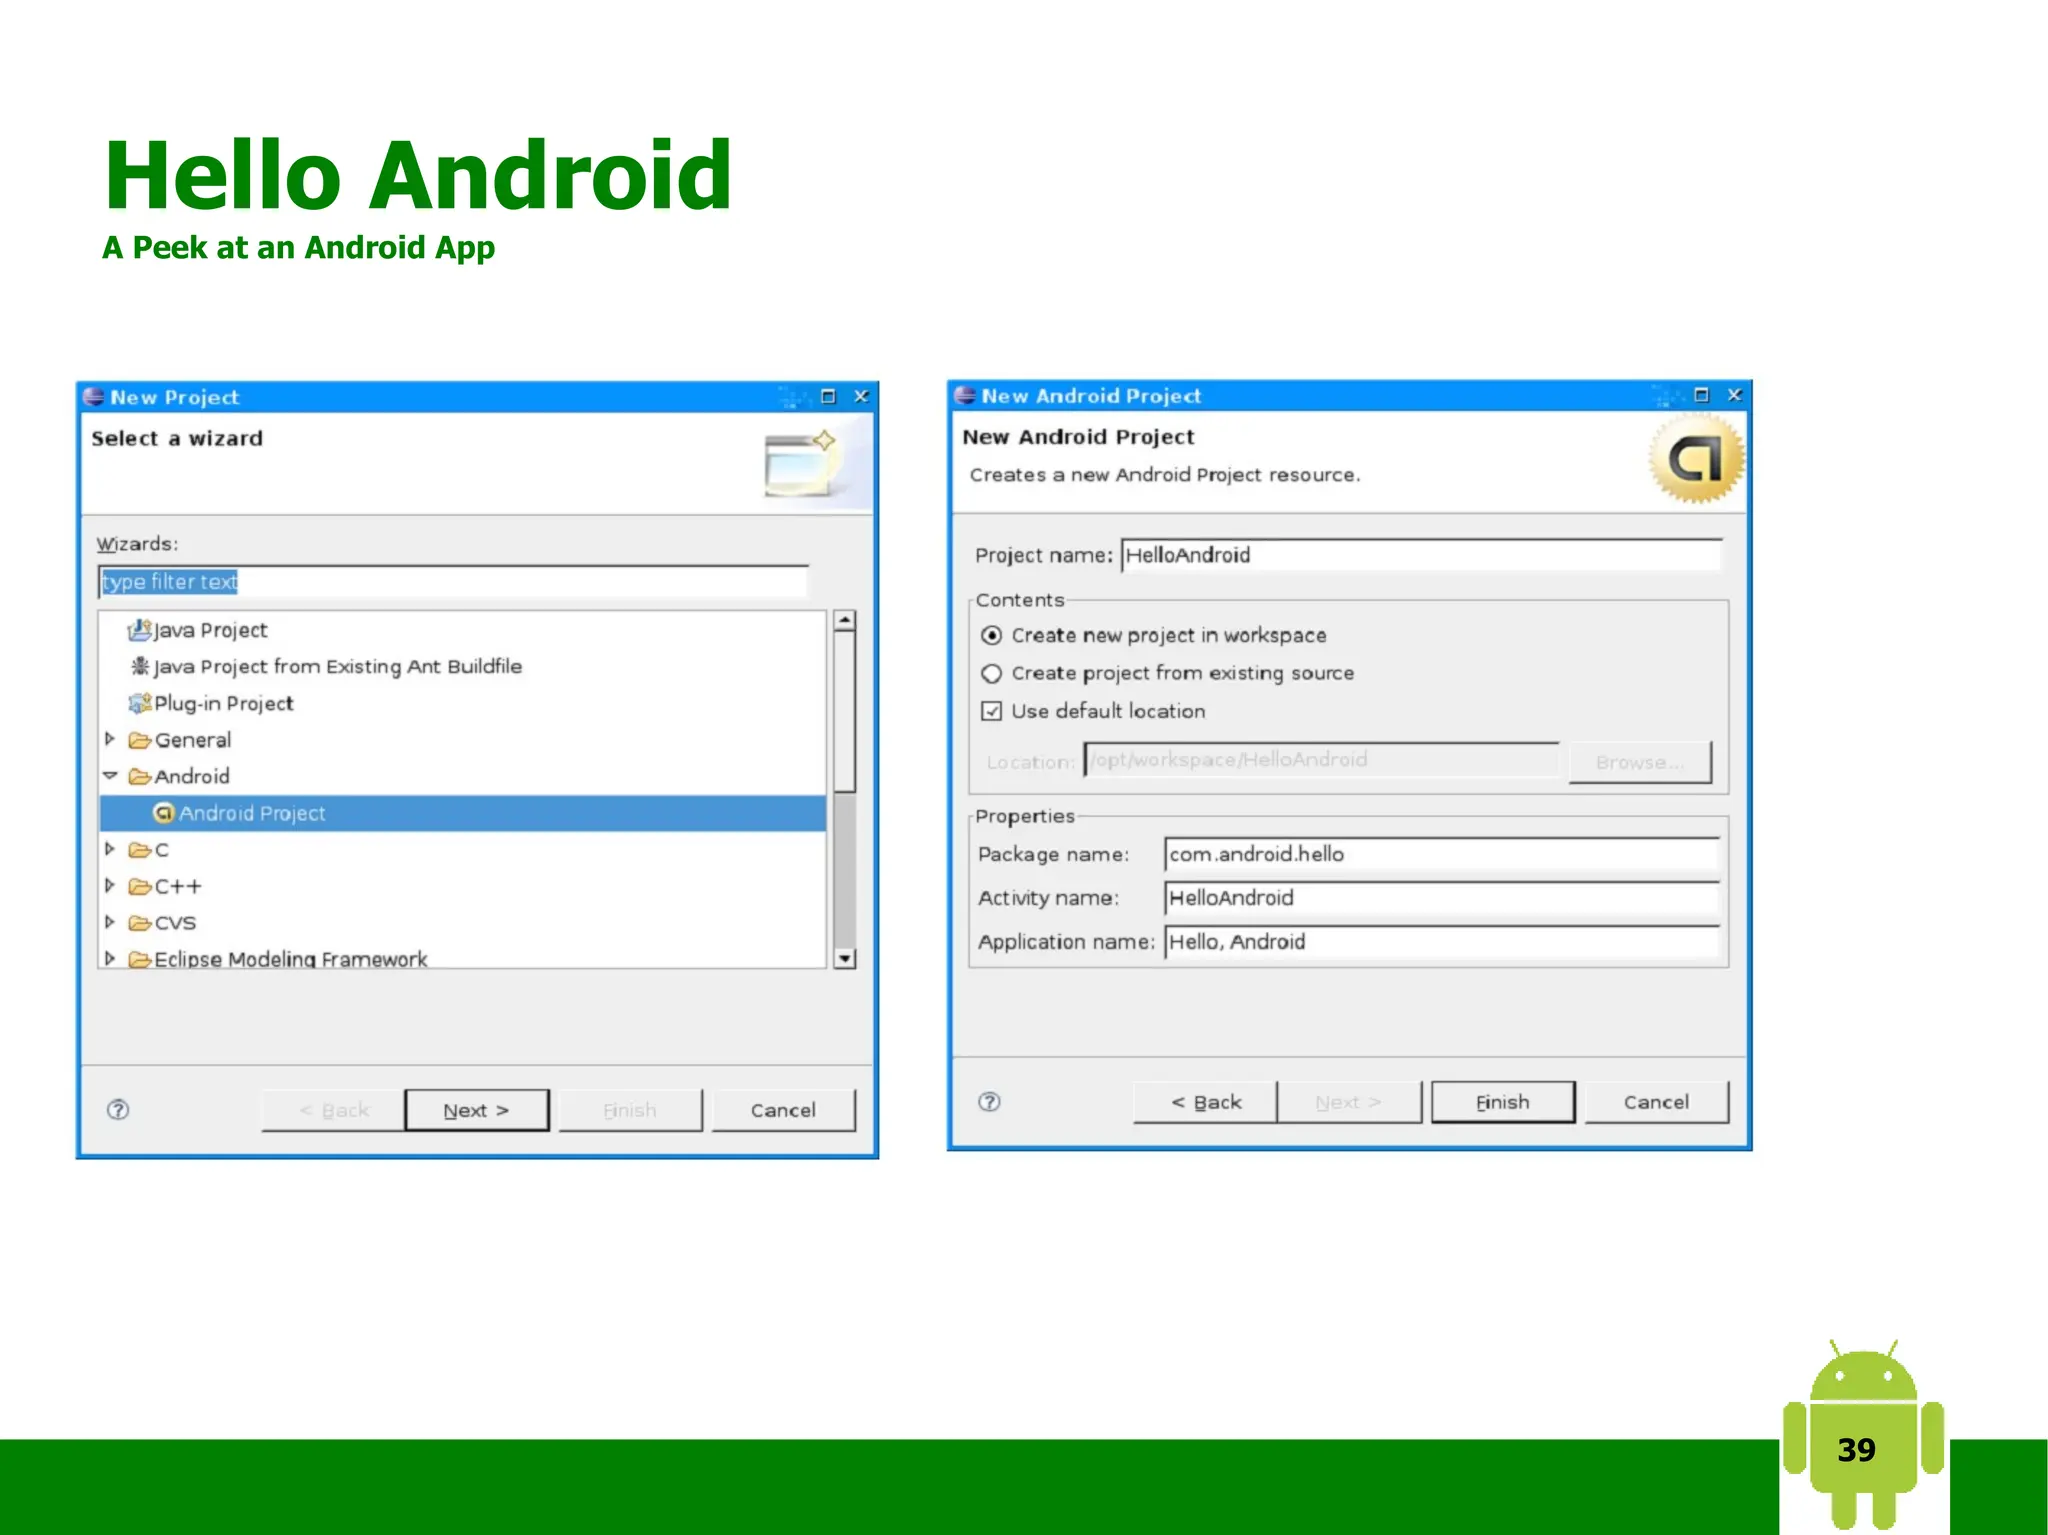Expand Eclipse Modeling Framework category
Image resolution: width=2048 pixels, height=1535 pixels.
click(110, 958)
